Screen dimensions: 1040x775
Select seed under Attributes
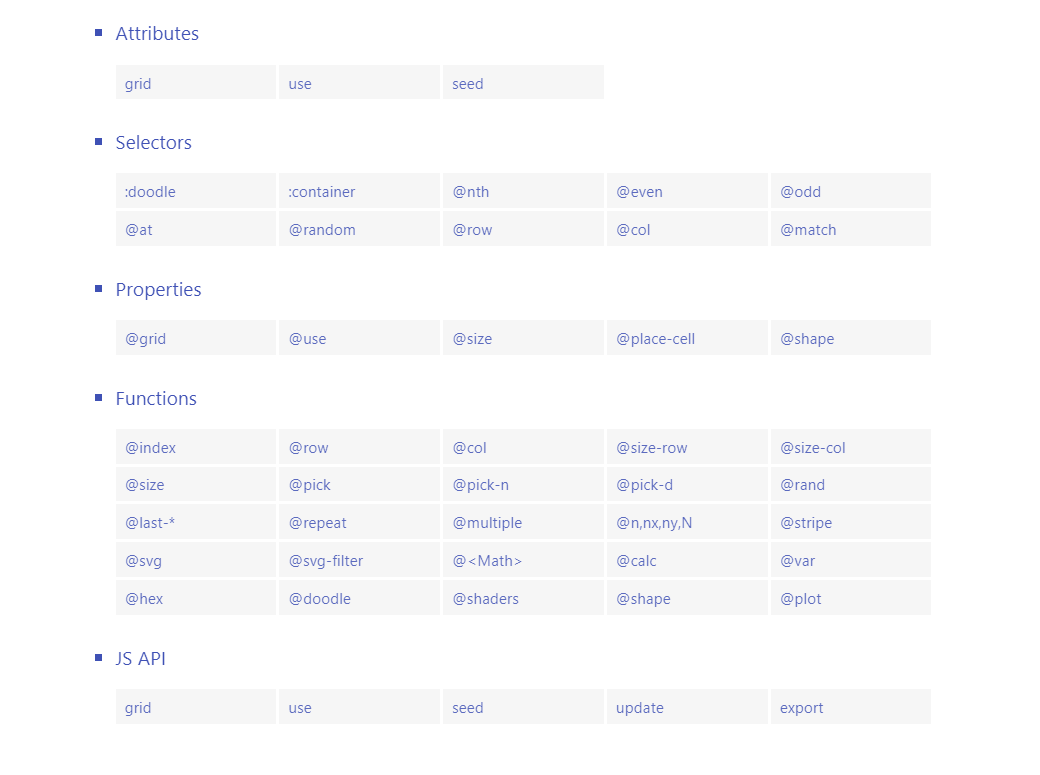(523, 82)
